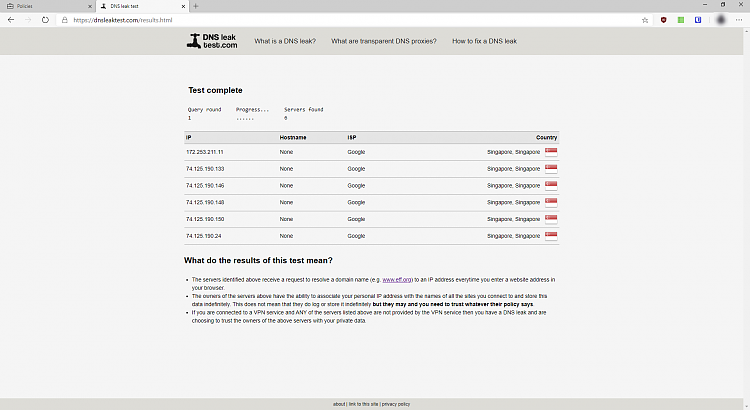Viewport: 750px width, 410px height.
Task: Open the blurred profile avatar
Action: point(721,20)
